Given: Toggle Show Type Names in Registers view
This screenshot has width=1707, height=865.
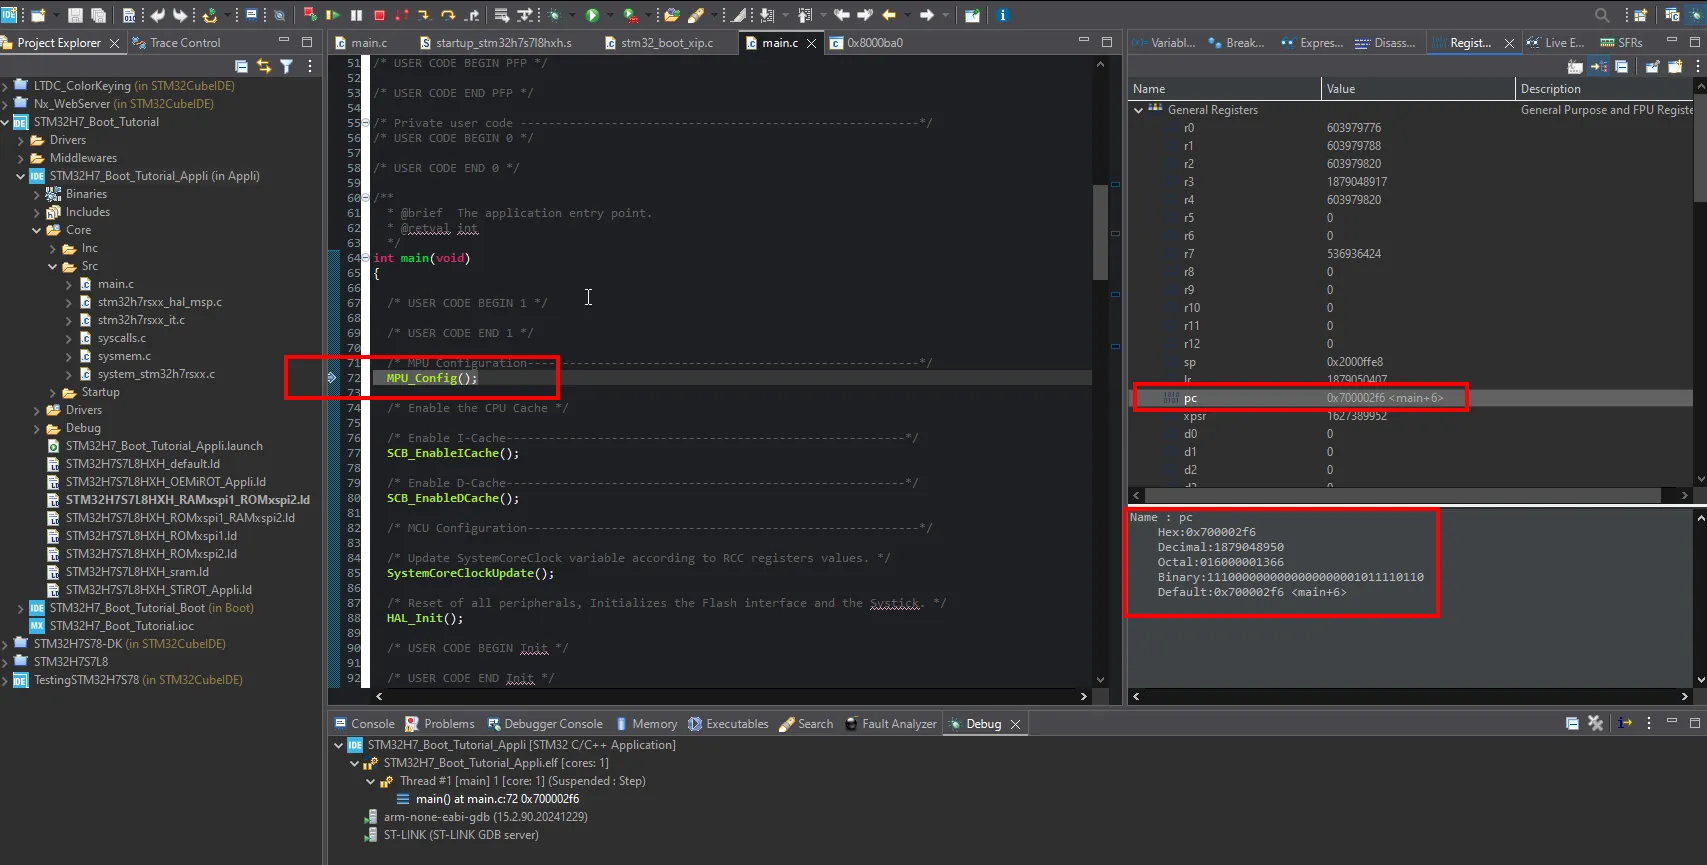Looking at the screenshot, I should point(1575,67).
